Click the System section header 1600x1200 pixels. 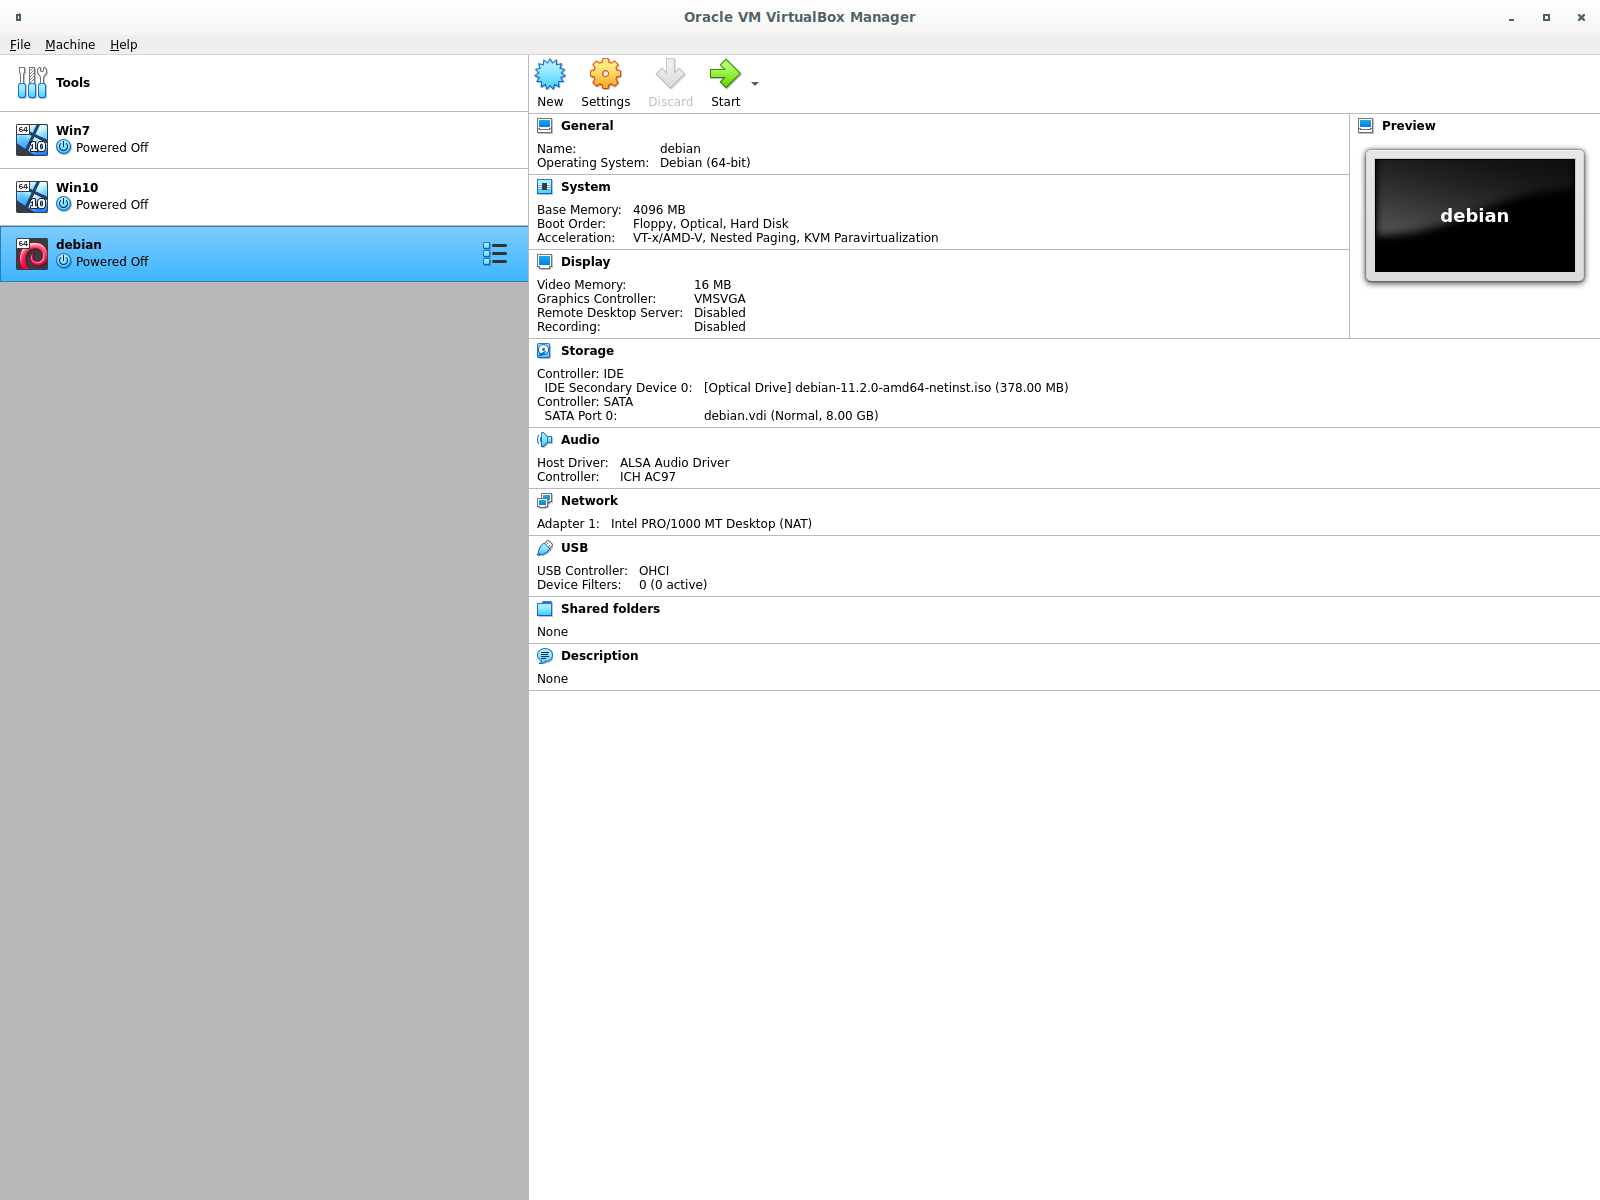coord(585,187)
